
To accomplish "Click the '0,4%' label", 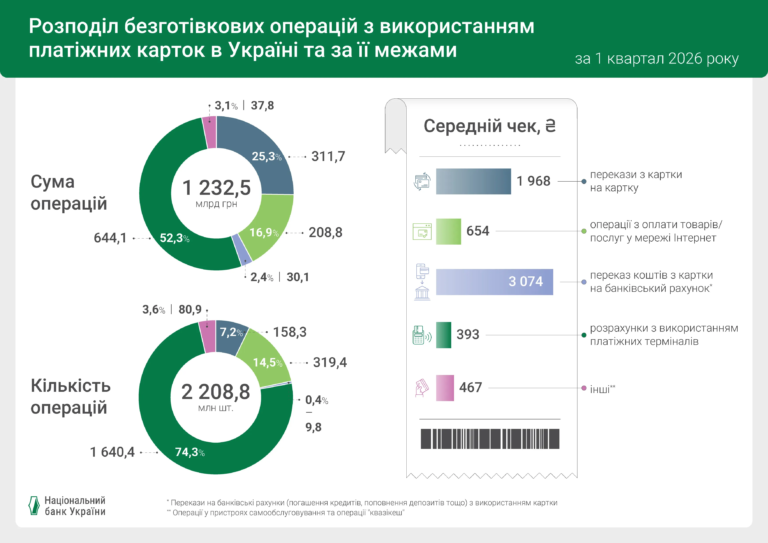I will 316,400.
